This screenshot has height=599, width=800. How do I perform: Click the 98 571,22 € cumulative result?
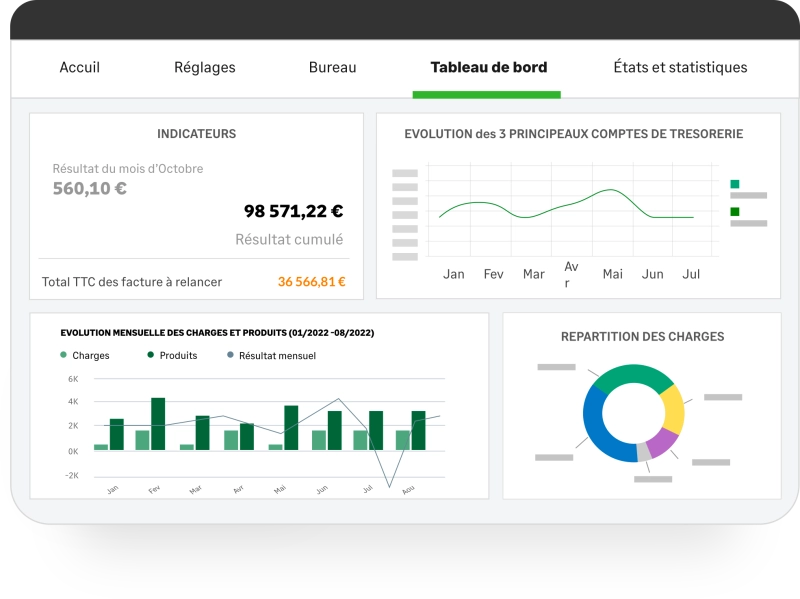point(293,211)
